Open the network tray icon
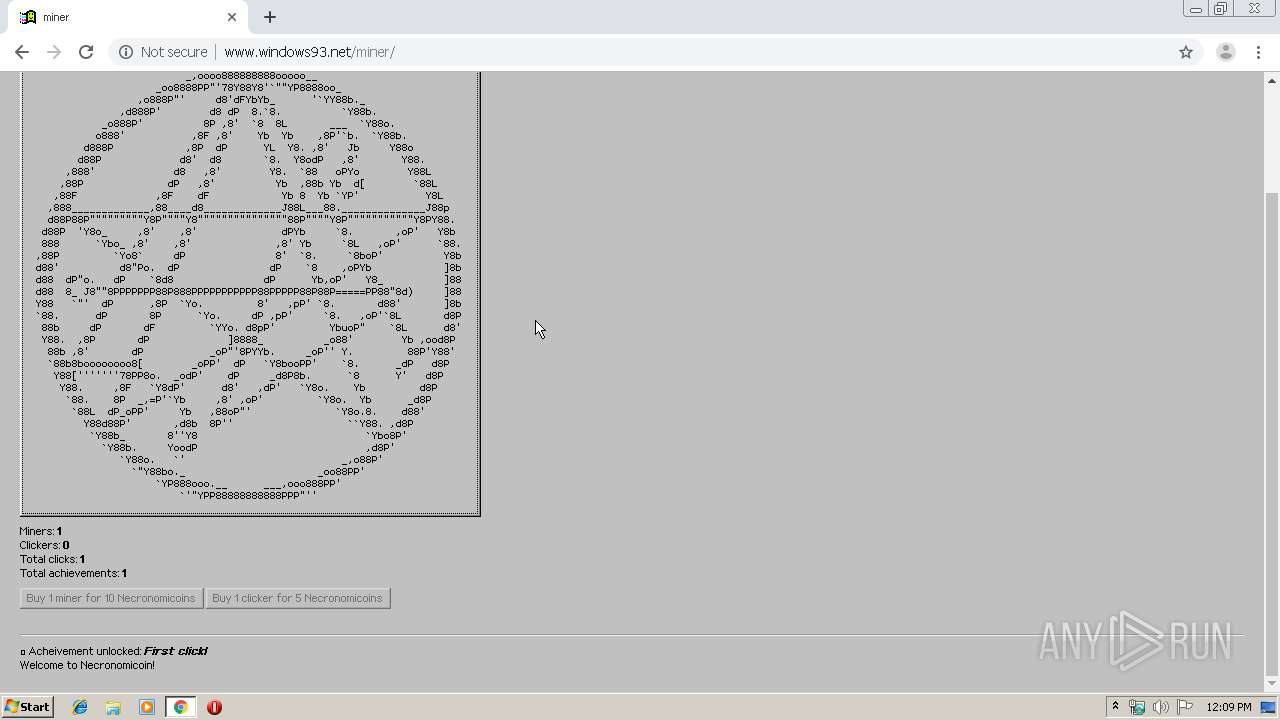The image size is (1280, 720). [1137, 707]
